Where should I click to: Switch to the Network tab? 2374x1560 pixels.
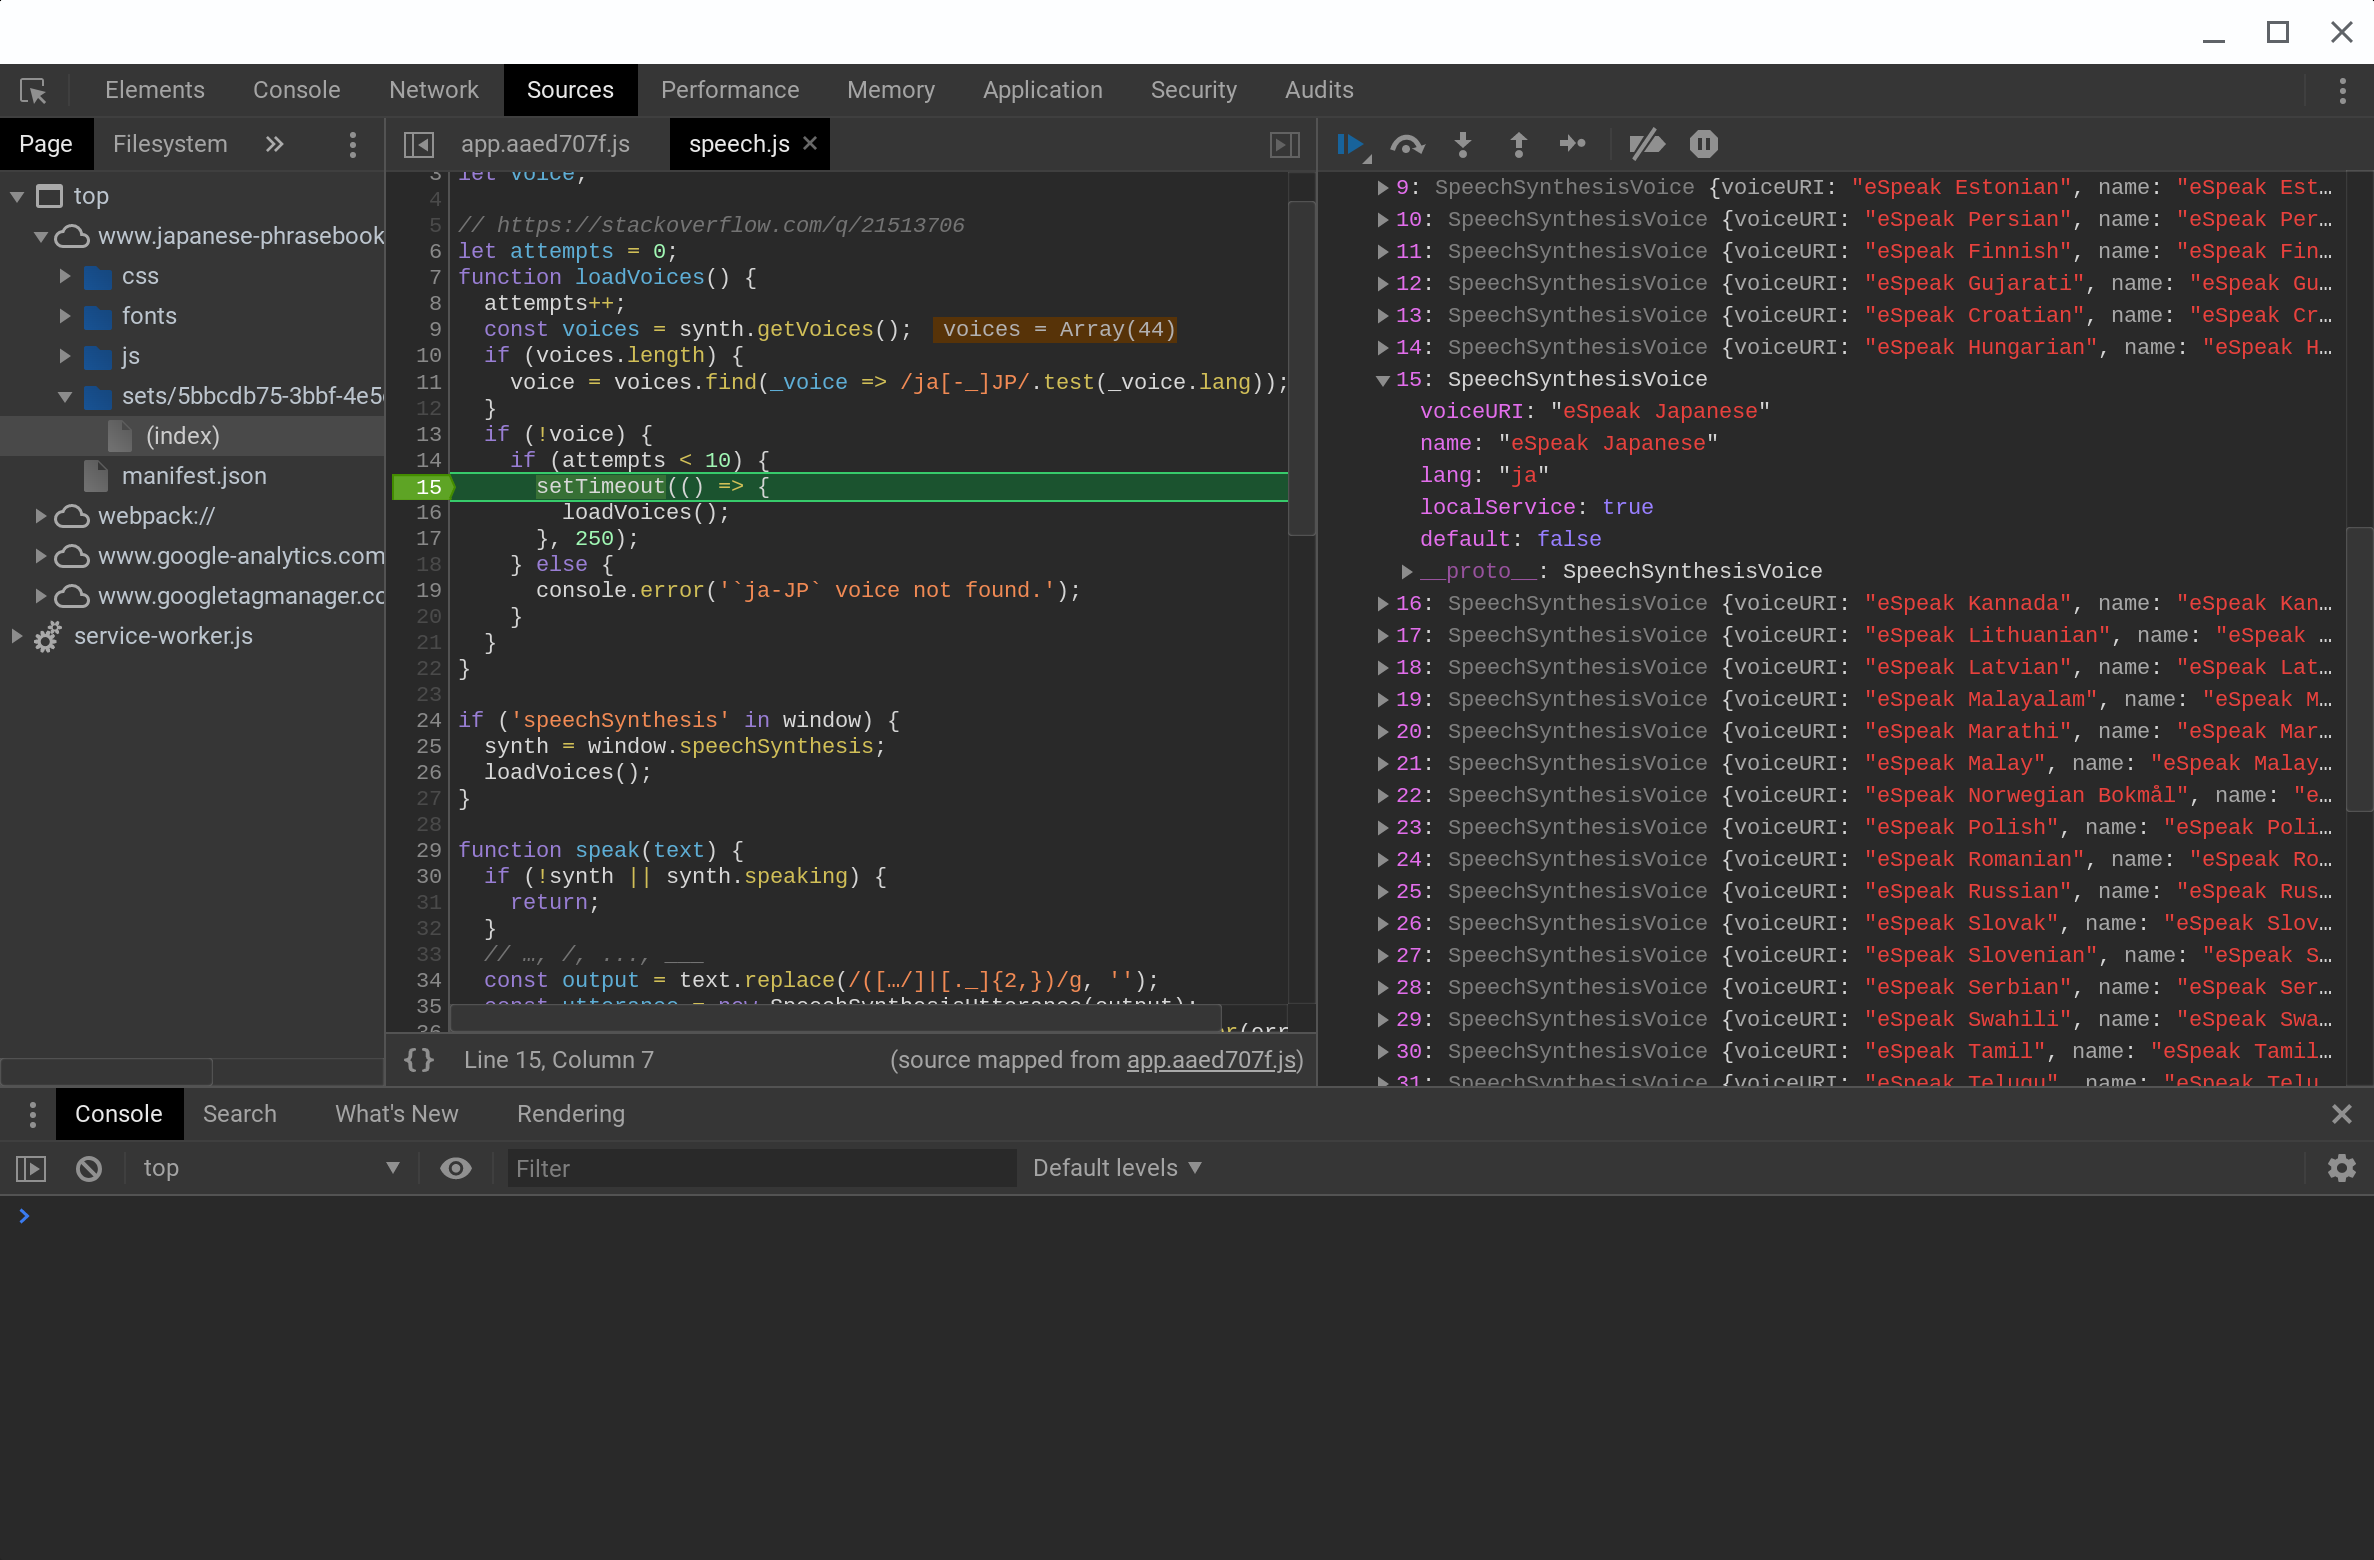click(x=433, y=90)
